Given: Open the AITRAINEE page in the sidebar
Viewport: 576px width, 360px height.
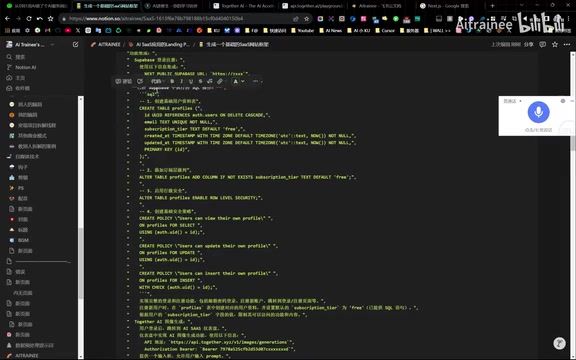Looking at the screenshot, I should [23, 356].
